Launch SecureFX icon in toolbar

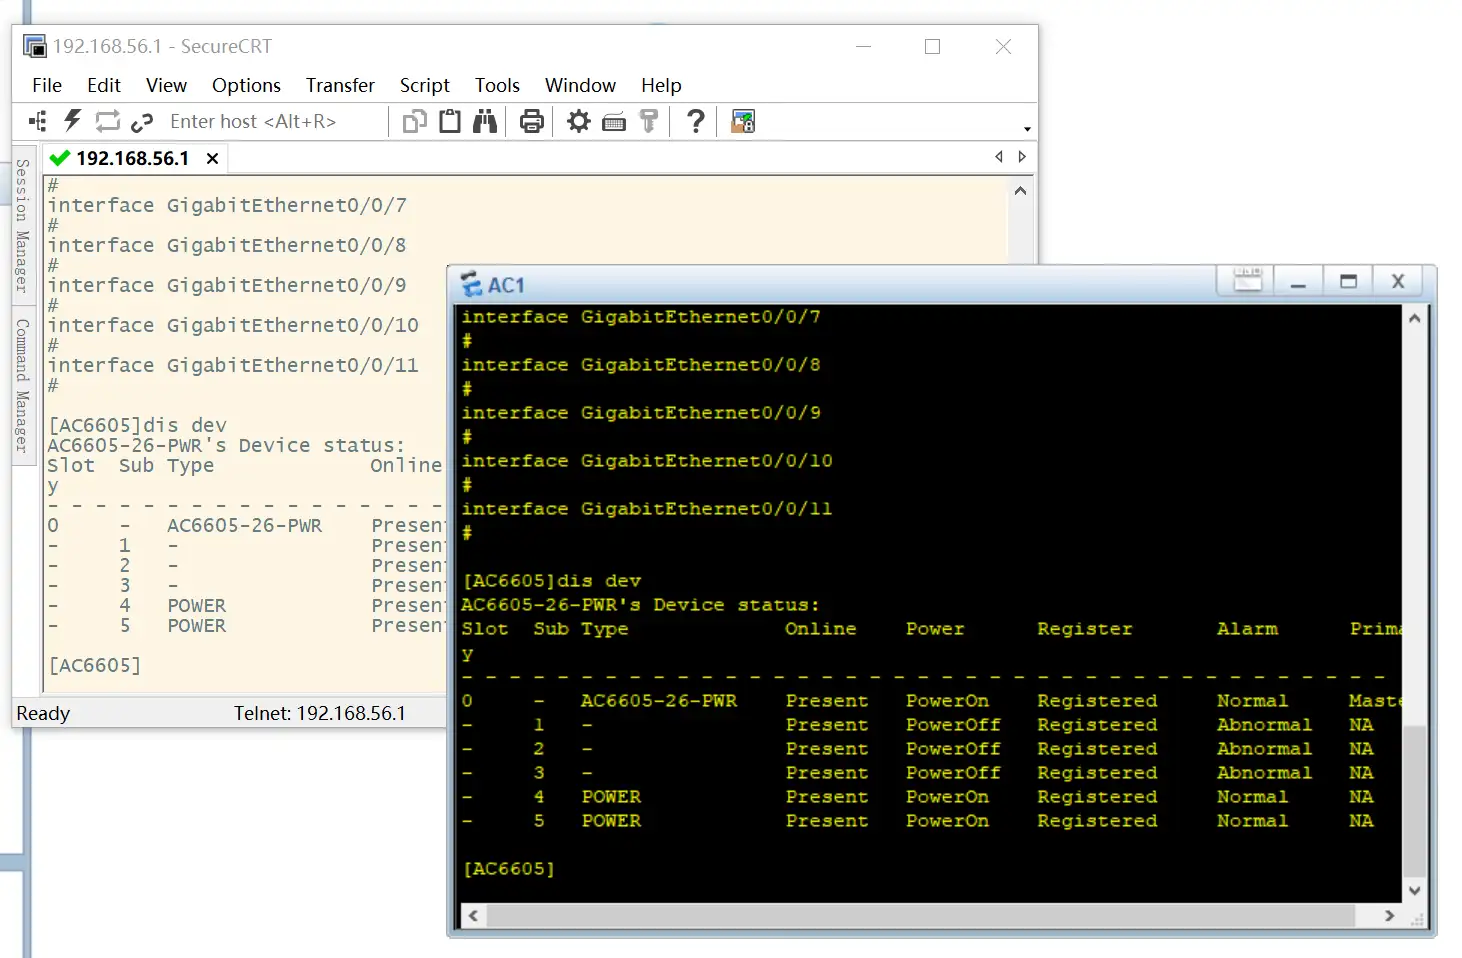click(743, 121)
